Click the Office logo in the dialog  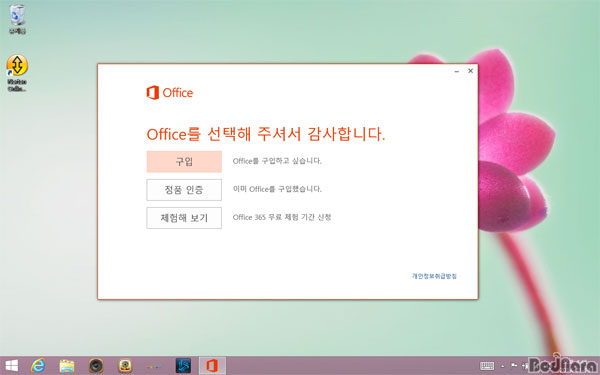pyautogui.click(x=170, y=93)
